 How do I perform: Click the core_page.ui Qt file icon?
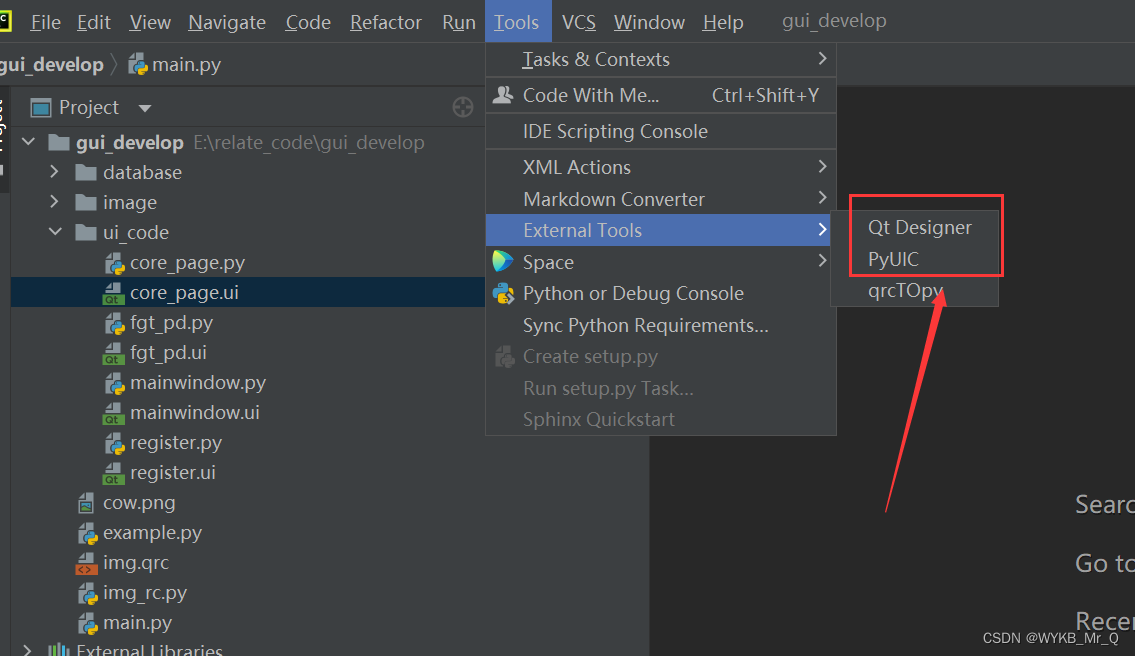tap(114, 294)
